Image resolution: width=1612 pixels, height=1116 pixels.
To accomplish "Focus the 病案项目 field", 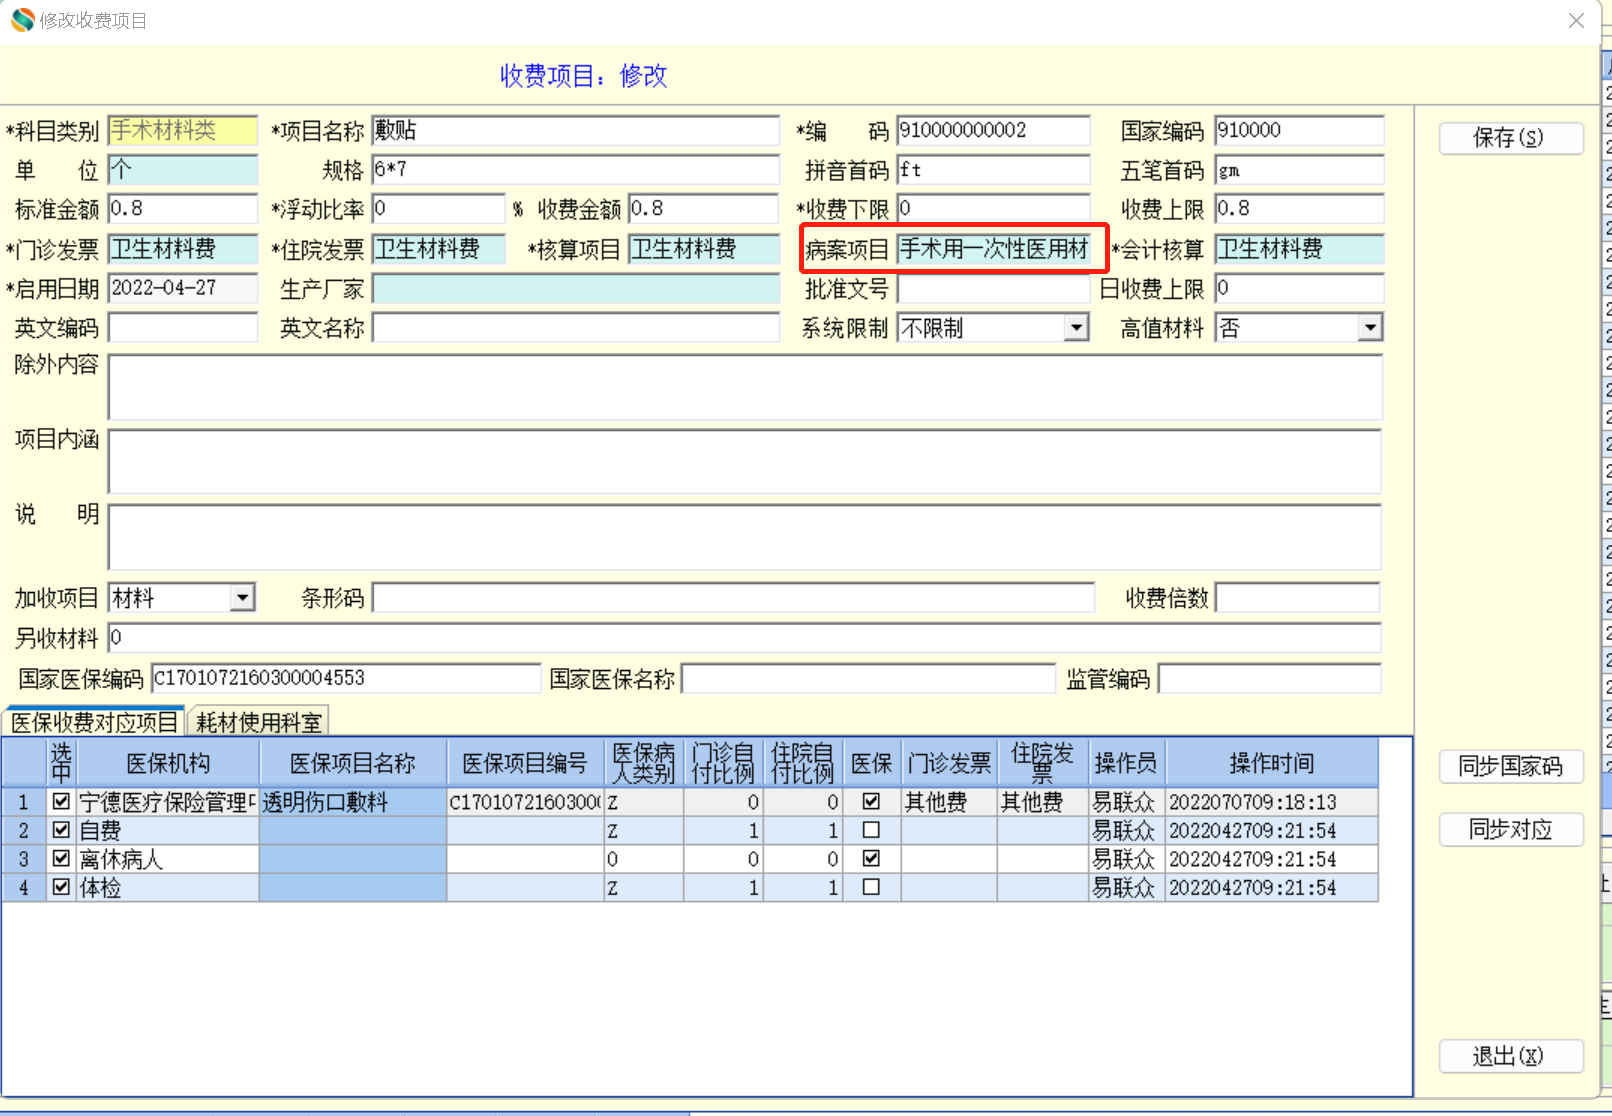I will 993,249.
